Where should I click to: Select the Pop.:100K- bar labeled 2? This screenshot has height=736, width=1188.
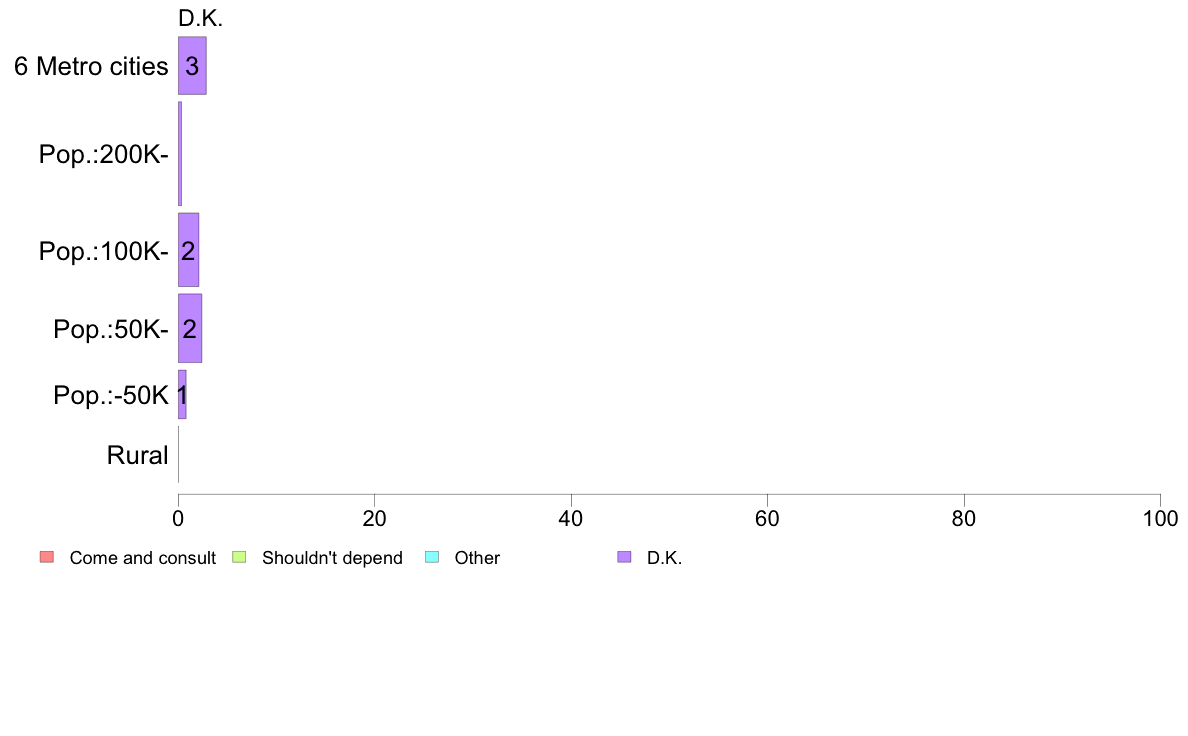pos(189,250)
